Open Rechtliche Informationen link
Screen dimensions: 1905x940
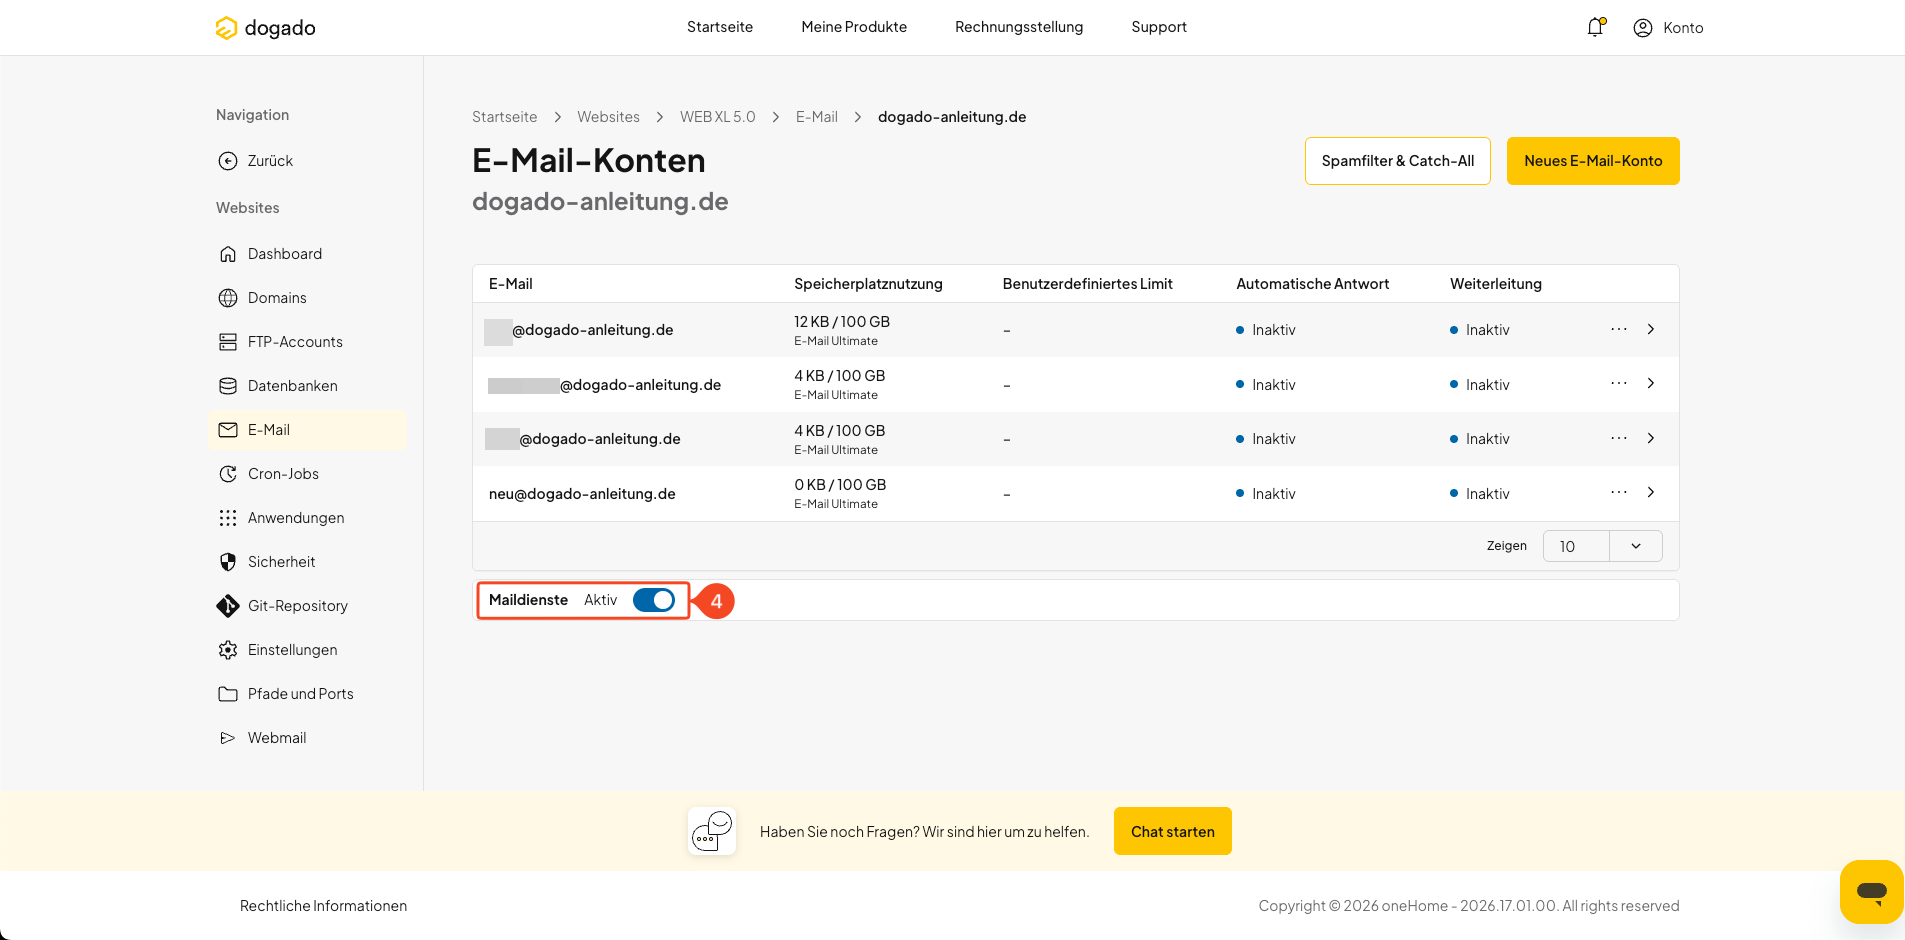[x=323, y=906]
